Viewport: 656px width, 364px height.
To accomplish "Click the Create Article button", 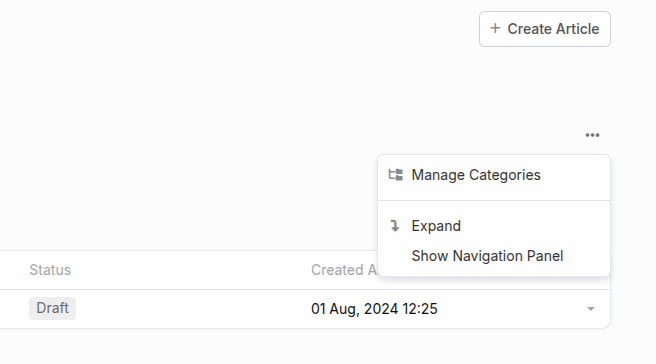I will click(545, 29).
